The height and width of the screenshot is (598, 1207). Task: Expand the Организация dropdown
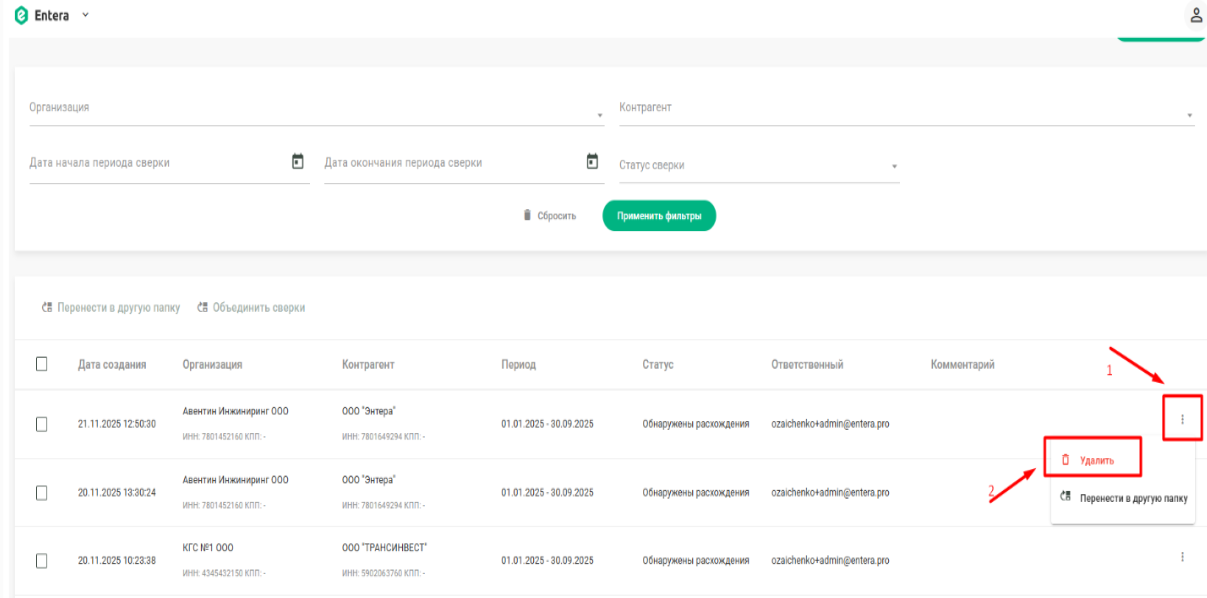(317, 108)
